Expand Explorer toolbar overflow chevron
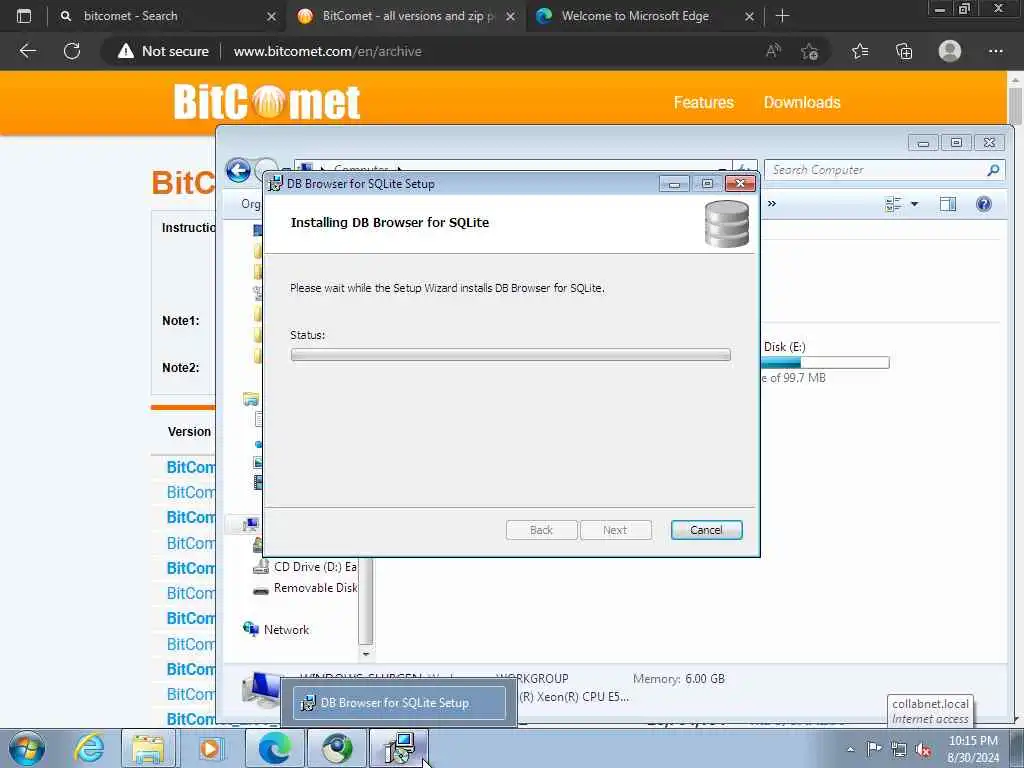This screenshot has width=1024, height=768. (x=772, y=204)
